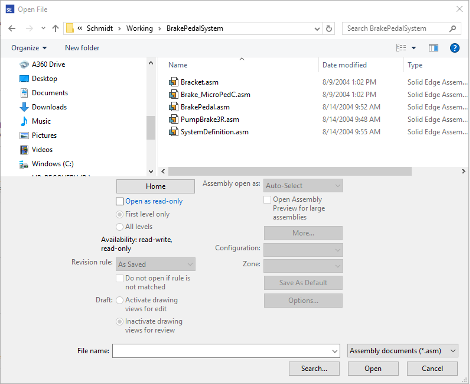Sort by the Name column header
This screenshot has height=384, width=470.
tap(178, 65)
